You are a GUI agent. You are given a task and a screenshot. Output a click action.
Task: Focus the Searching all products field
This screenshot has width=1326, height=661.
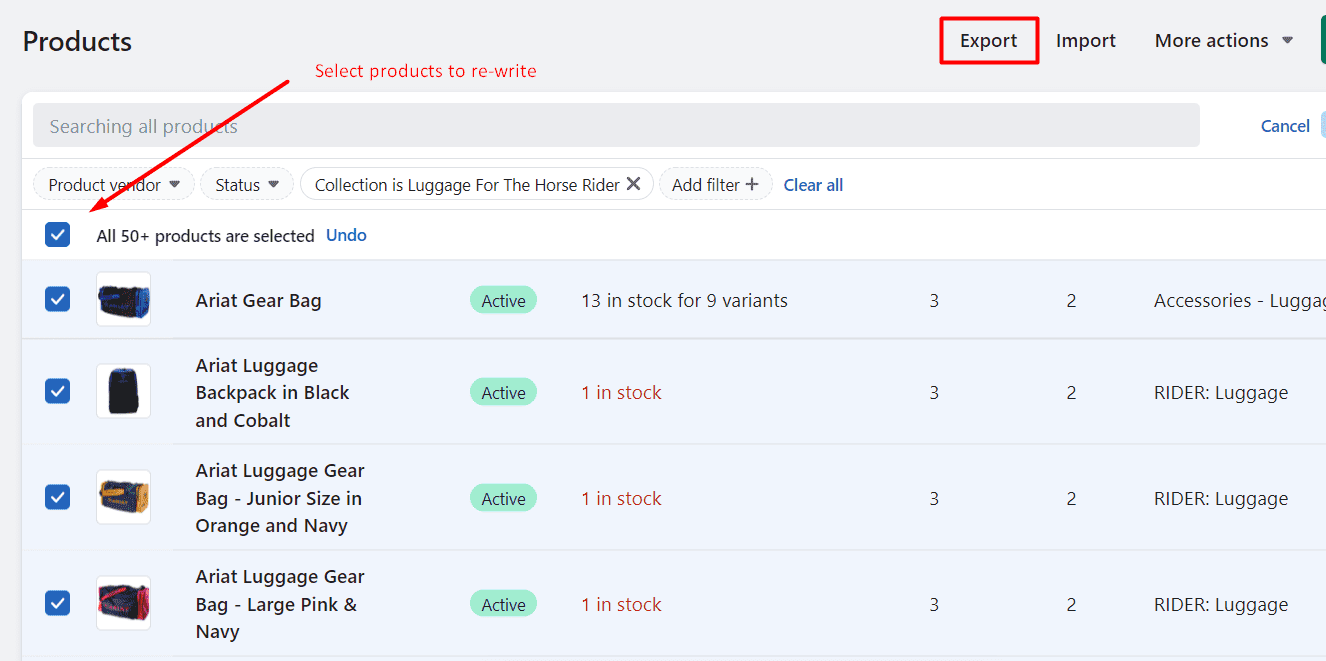pos(616,126)
